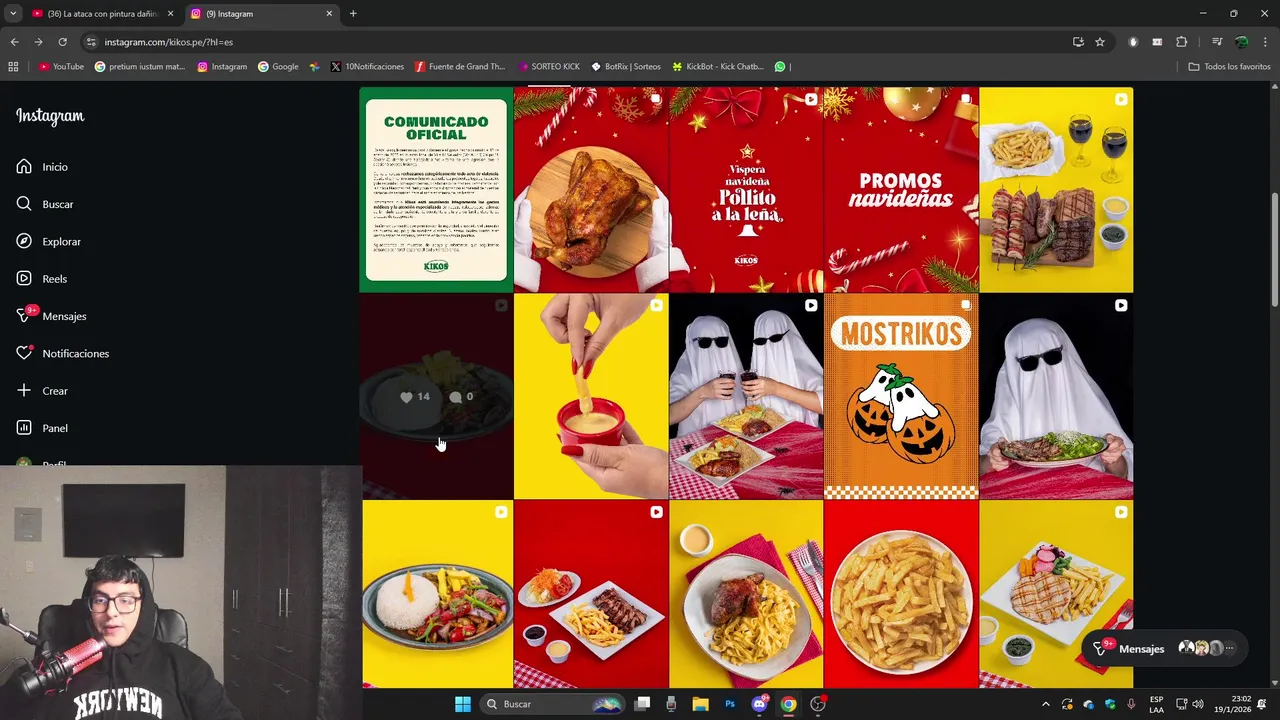Image resolution: width=1280 pixels, height=720 pixels.
Task: Open Chrome three-dot menu
Action: [x=1265, y=42]
